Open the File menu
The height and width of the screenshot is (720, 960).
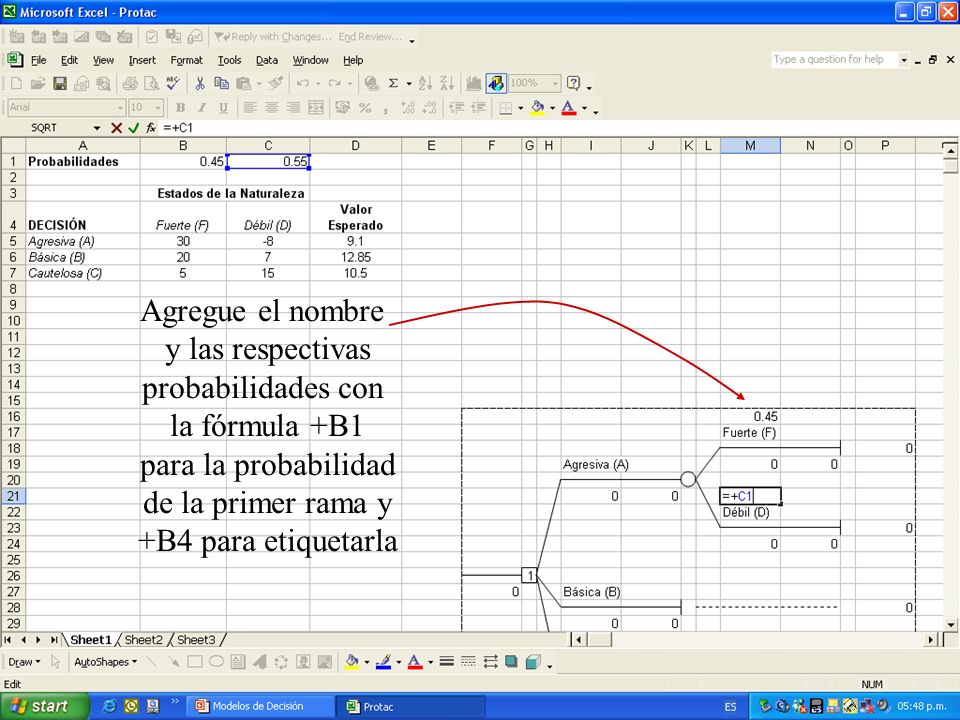[39, 60]
